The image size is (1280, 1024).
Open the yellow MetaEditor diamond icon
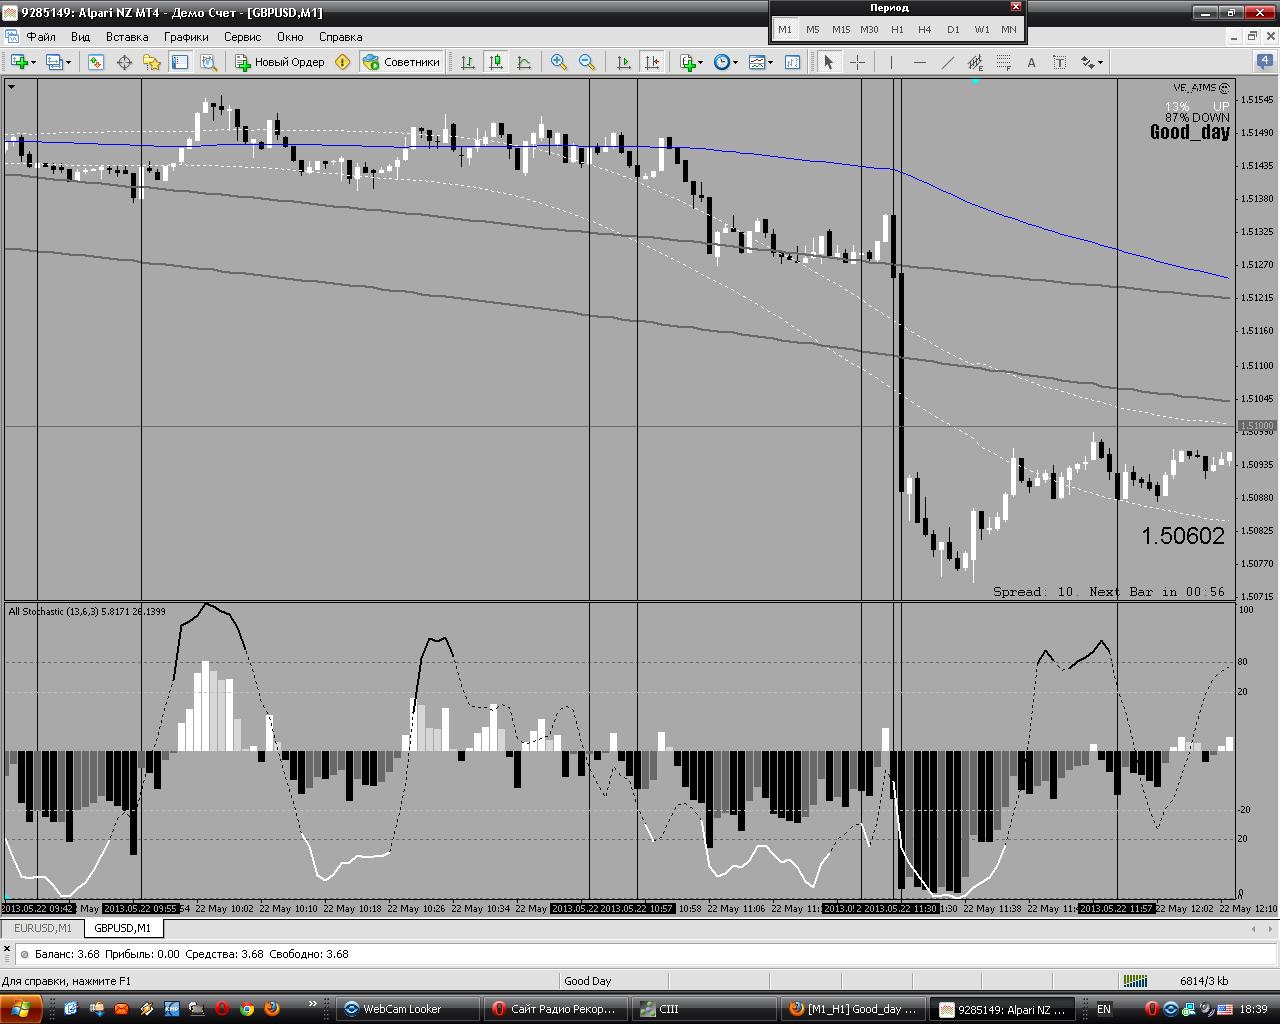pyautogui.click(x=343, y=62)
